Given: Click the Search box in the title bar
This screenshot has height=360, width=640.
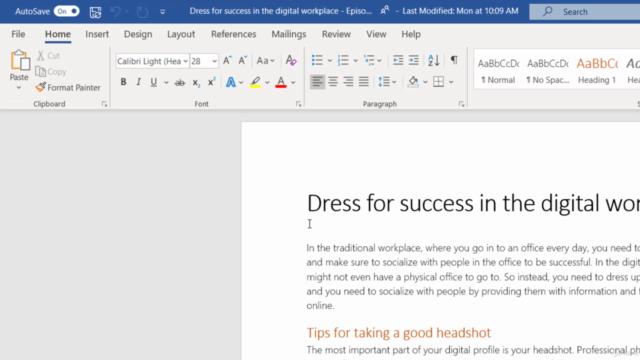Looking at the screenshot, I should tap(584, 12).
